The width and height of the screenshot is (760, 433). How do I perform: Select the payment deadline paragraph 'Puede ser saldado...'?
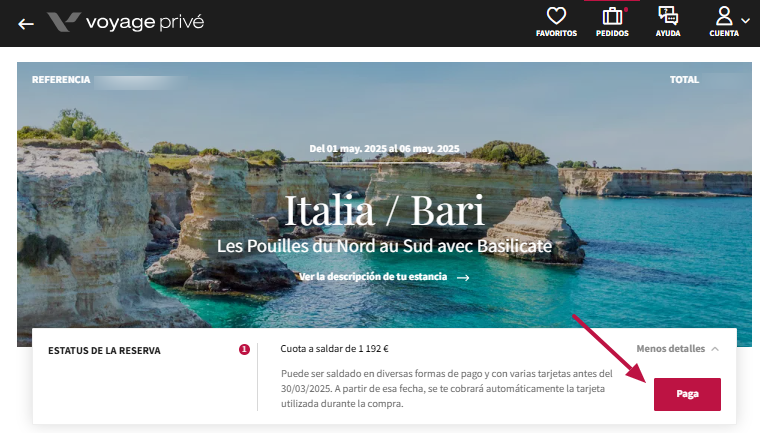point(446,388)
